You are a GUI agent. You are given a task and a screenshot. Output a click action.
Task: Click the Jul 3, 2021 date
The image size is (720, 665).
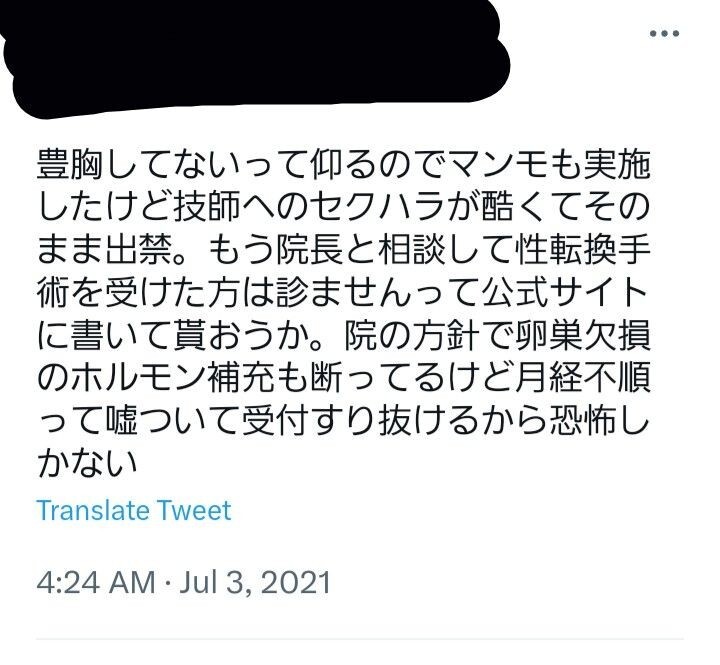coord(255,583)
